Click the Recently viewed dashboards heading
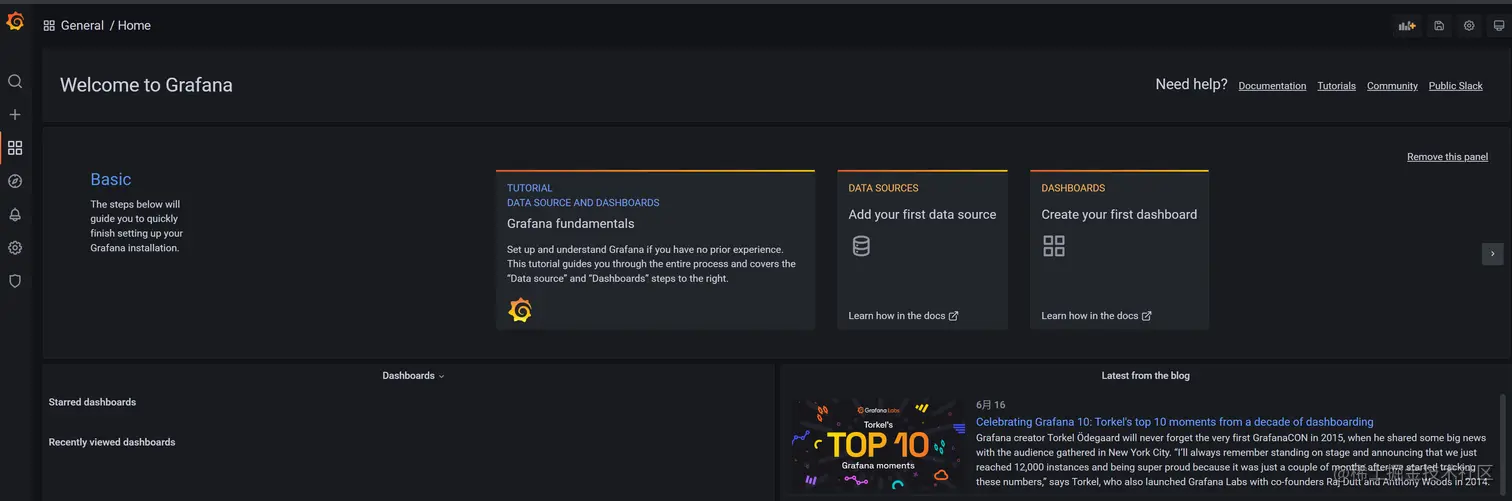 click(112, 442)
